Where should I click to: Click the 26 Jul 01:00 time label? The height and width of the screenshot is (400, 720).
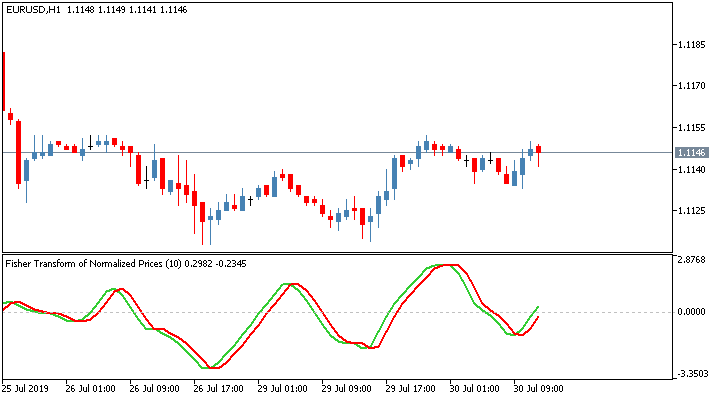coord(90,389)
